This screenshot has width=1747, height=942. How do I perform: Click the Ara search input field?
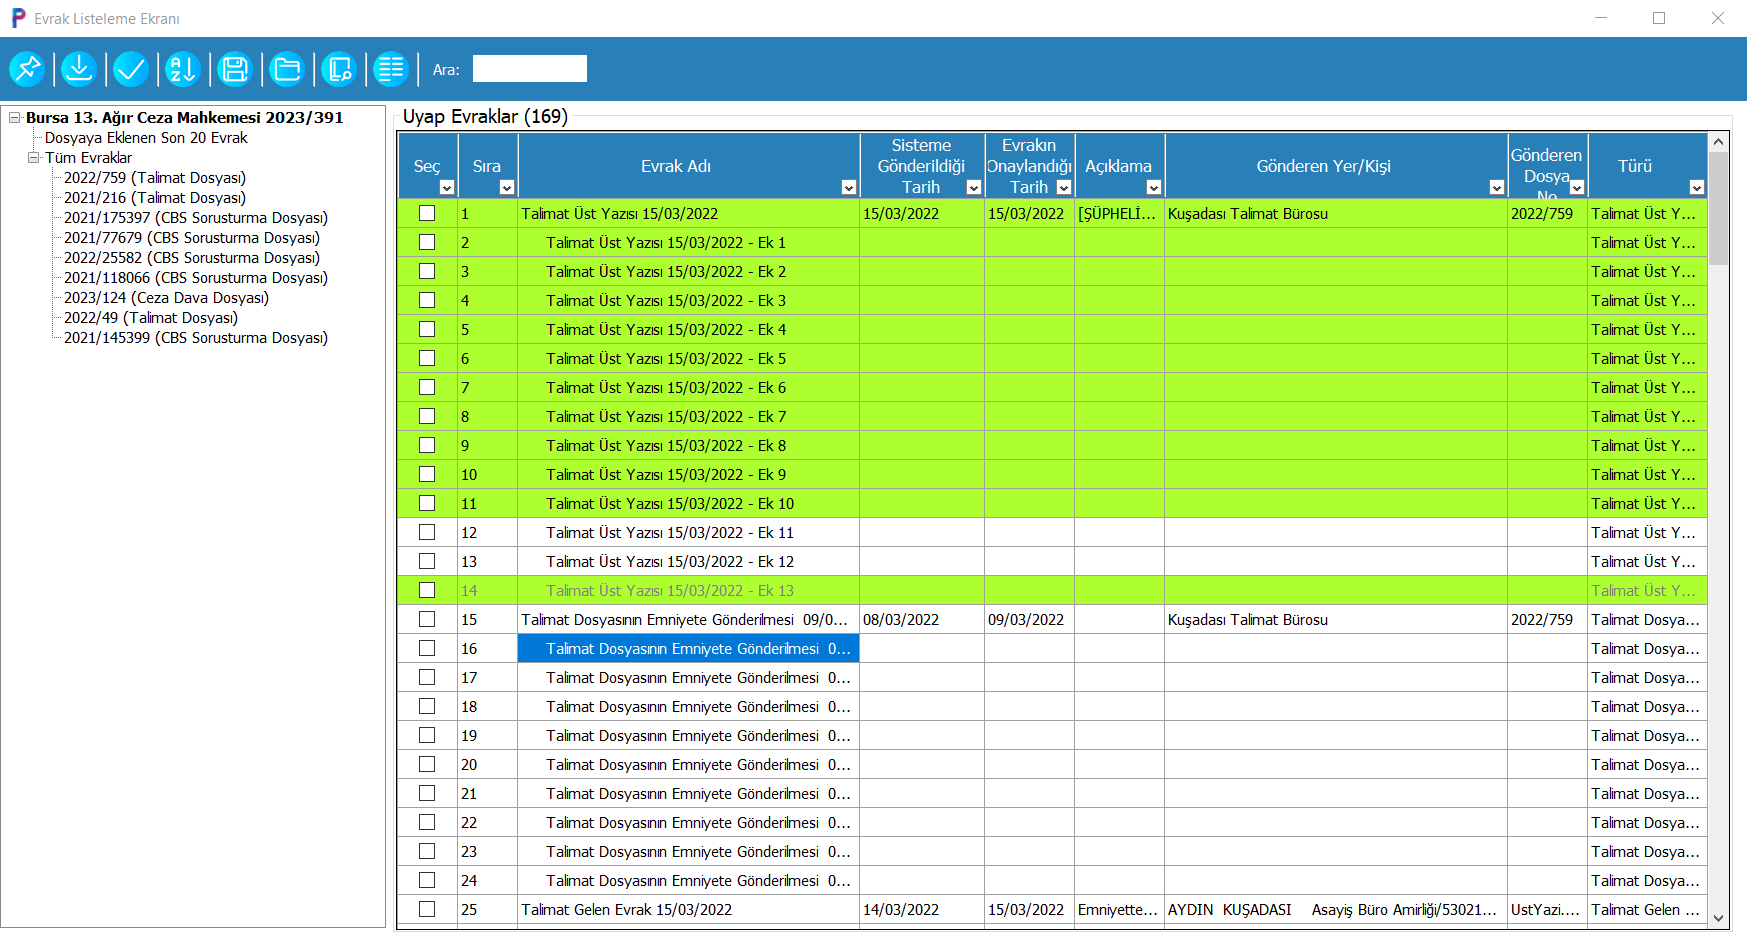529,69
